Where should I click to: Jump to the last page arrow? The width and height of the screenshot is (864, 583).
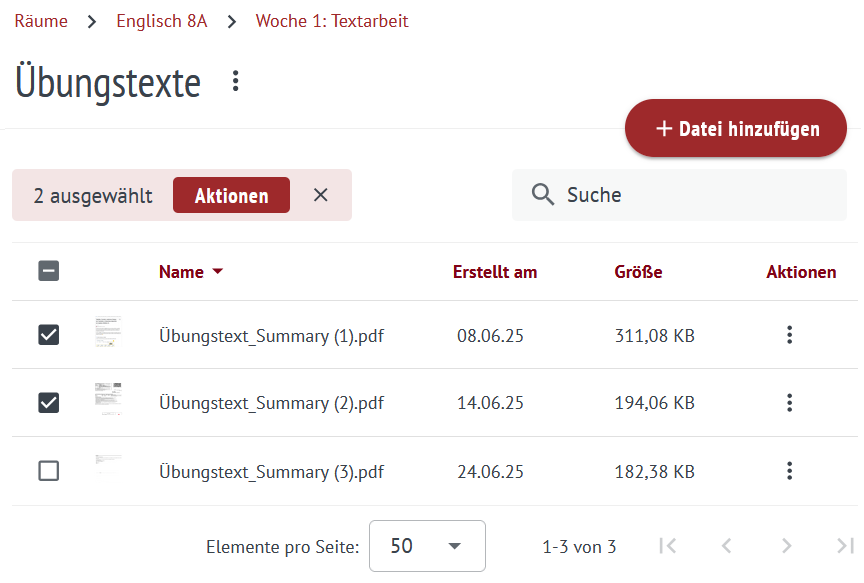click(845, 546)
